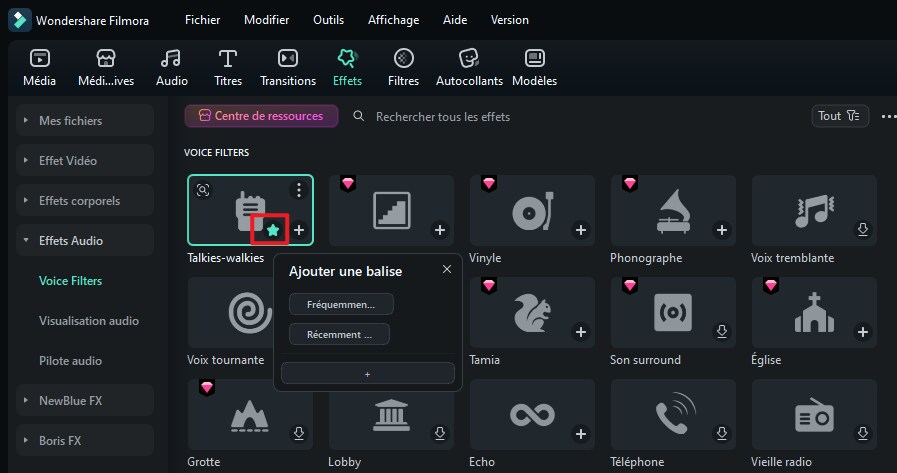Viewport: 897px width, 473px height.
Task: Click the premium diamond badge on Grotte
Action: [207, 387]
